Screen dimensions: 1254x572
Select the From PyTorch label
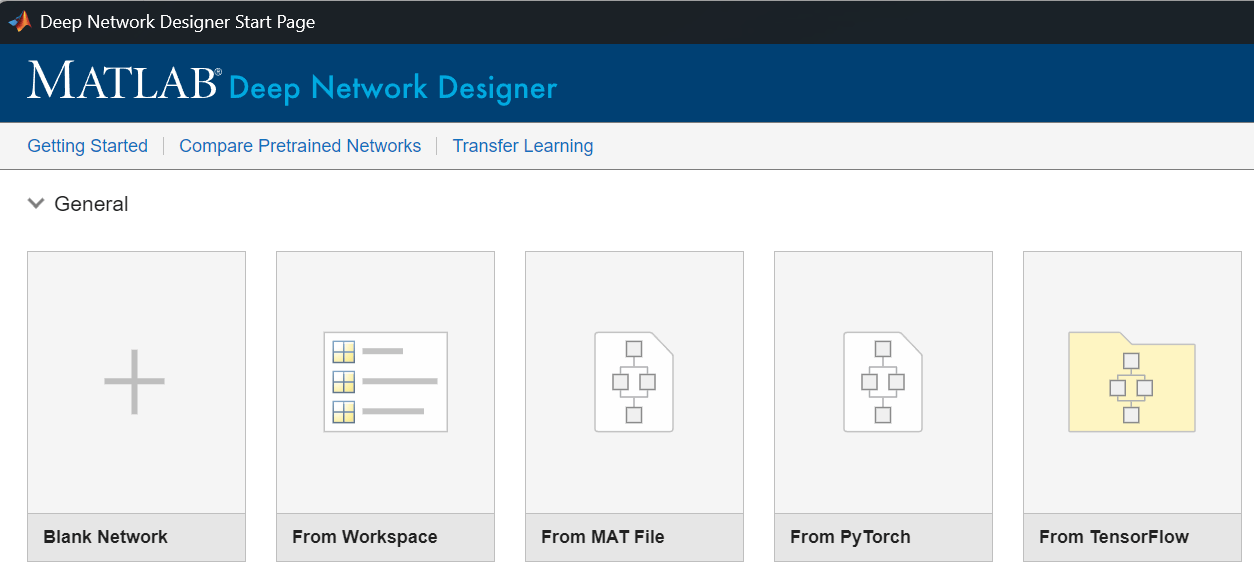pyautogui.click(x=851, y=537)
